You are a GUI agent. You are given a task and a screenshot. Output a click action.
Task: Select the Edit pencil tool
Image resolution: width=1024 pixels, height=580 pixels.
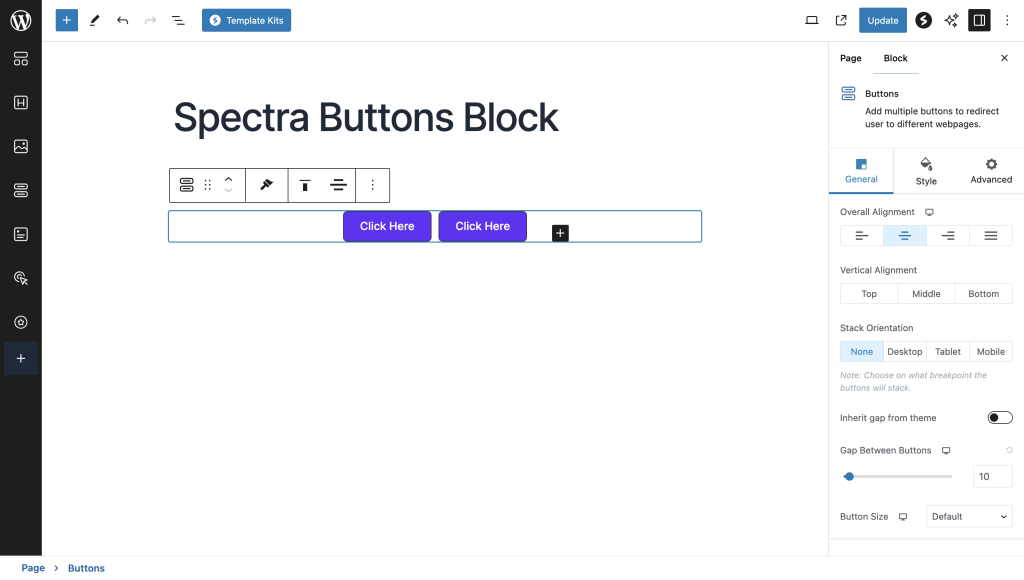click(94, 19)
